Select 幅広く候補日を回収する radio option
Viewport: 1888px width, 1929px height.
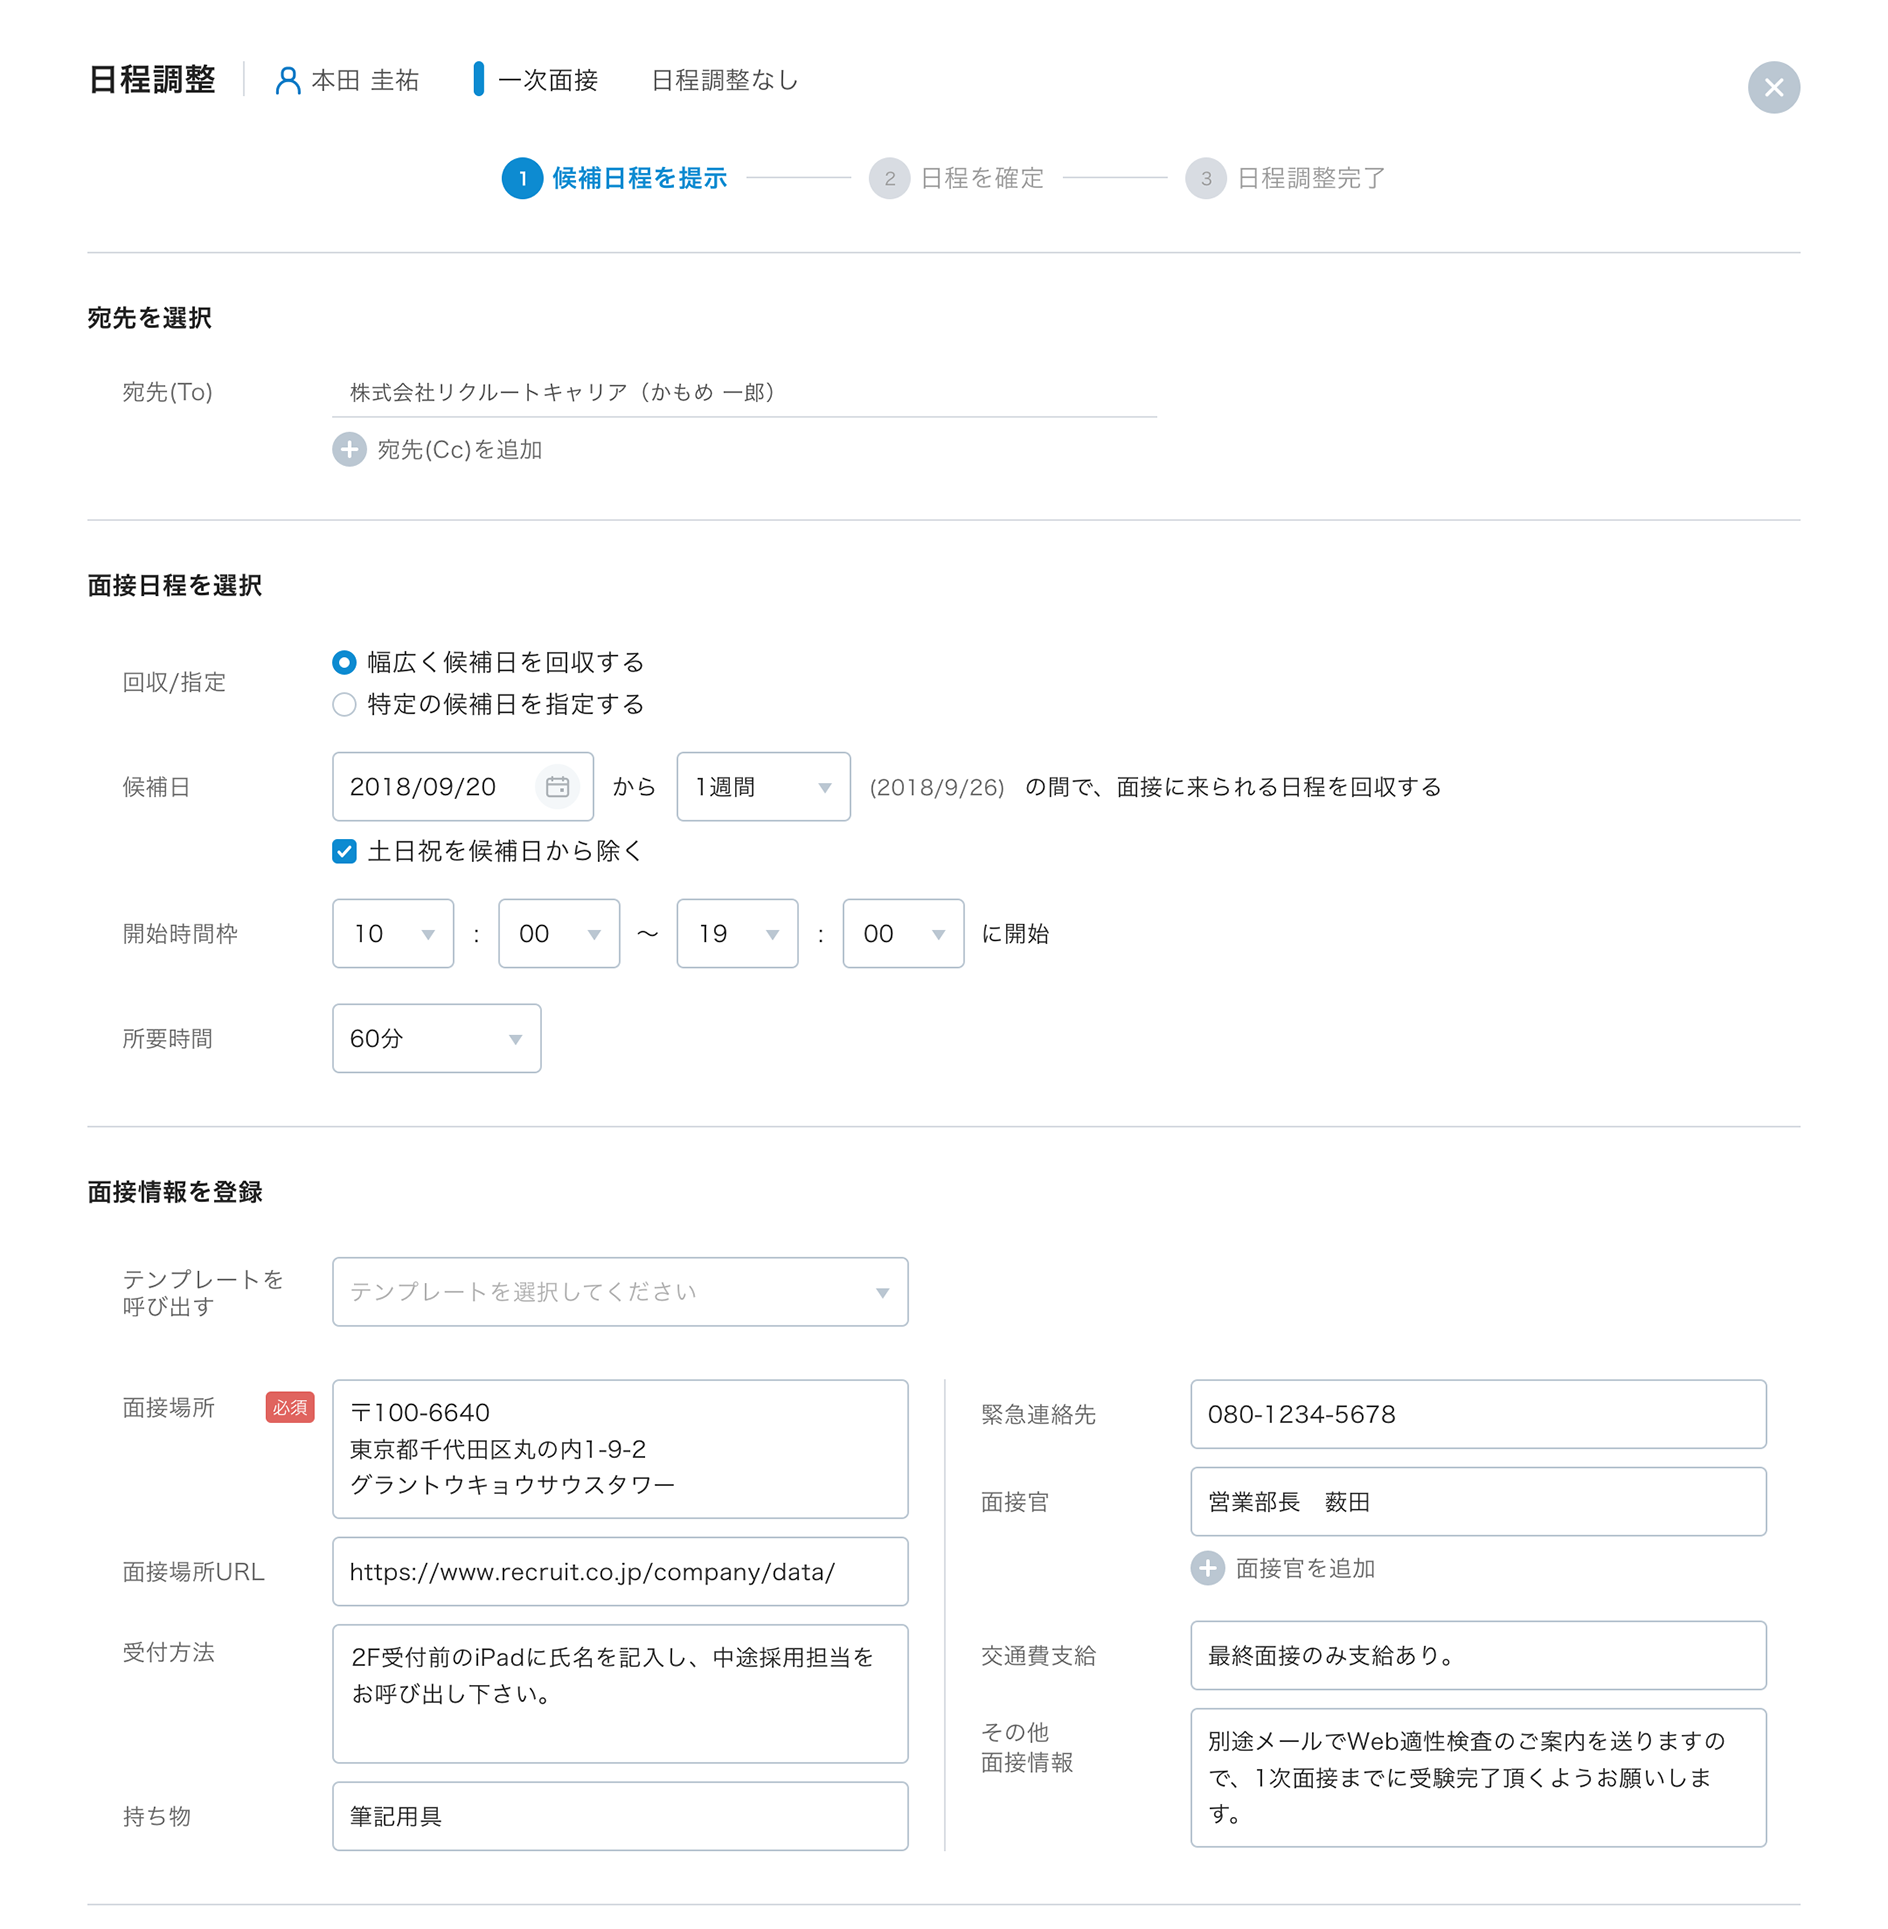(344, 662)
